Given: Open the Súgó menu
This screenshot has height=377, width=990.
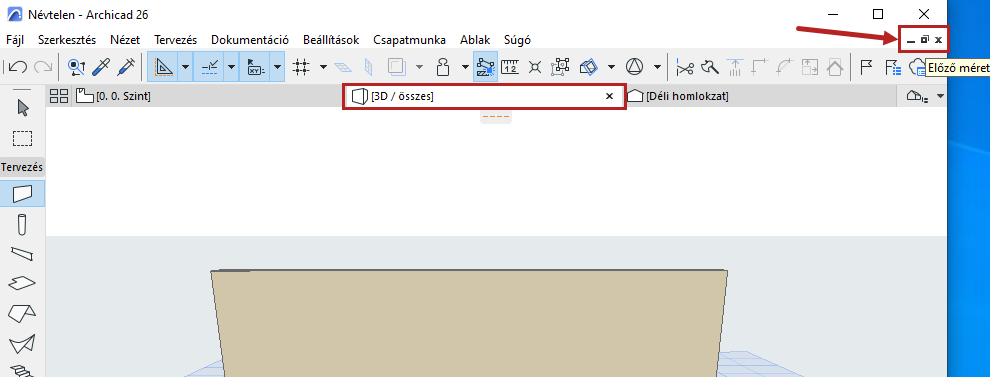Looking at the screenshot, I should pos(516,40).
